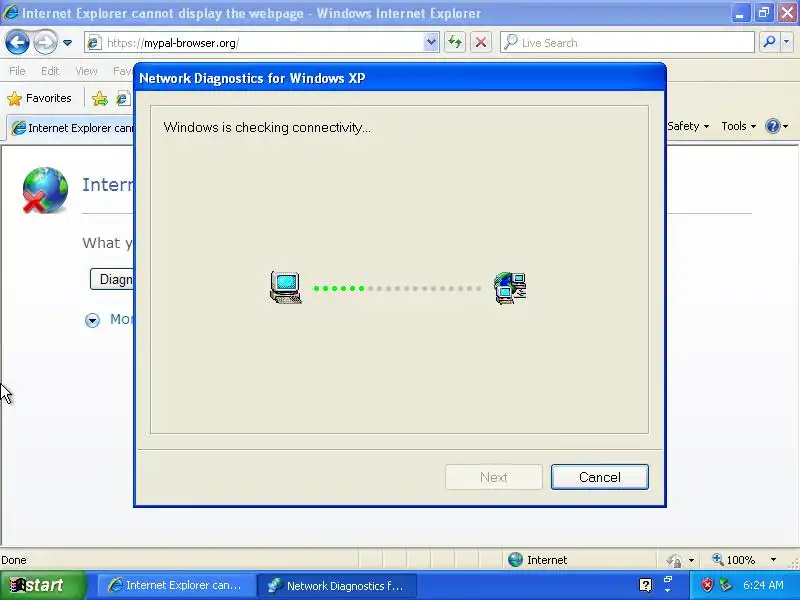Viewport: 800px width, 600px height.
Task: Click the Back navigation arrow
Action: [x=17, y=42]
